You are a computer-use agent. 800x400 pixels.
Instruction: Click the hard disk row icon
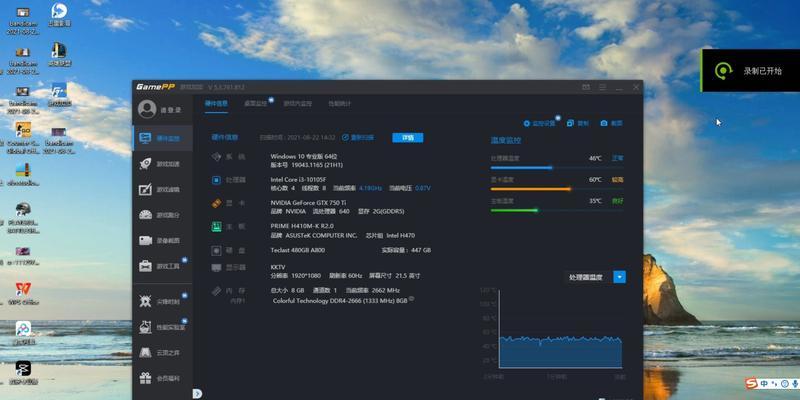pyautogui.click(x=216, y=251)
